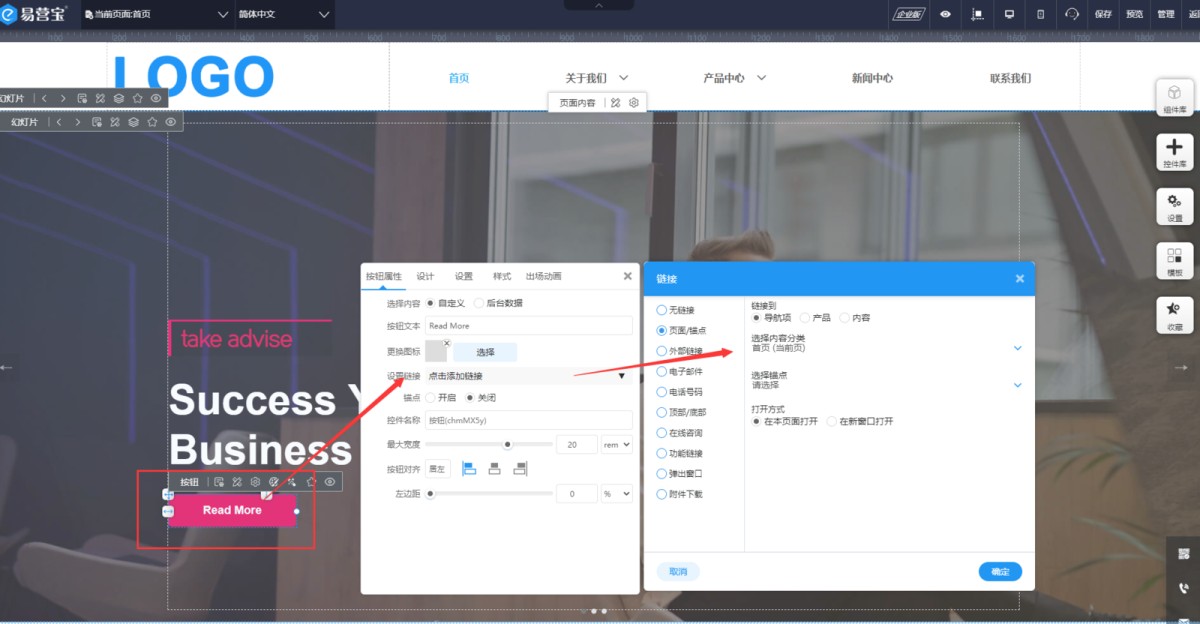The width and height of the screenshot is (1200, 624).
Task: Click 保存 in top bar
Action: (x=1103, y=14)
